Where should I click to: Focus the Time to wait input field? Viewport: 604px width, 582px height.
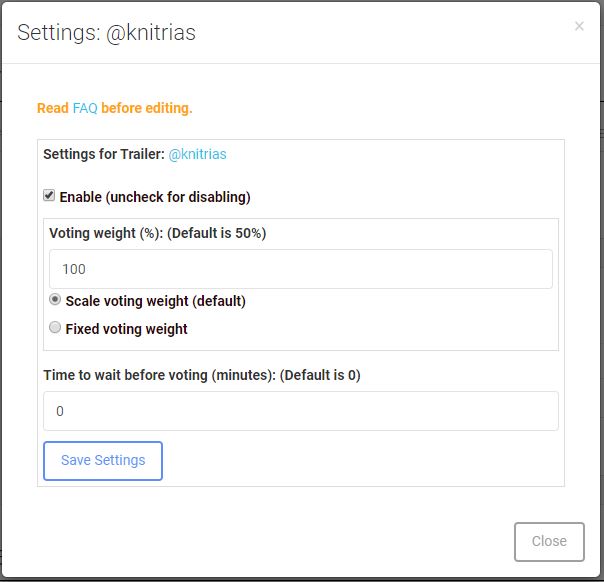(x=300, y=411)
